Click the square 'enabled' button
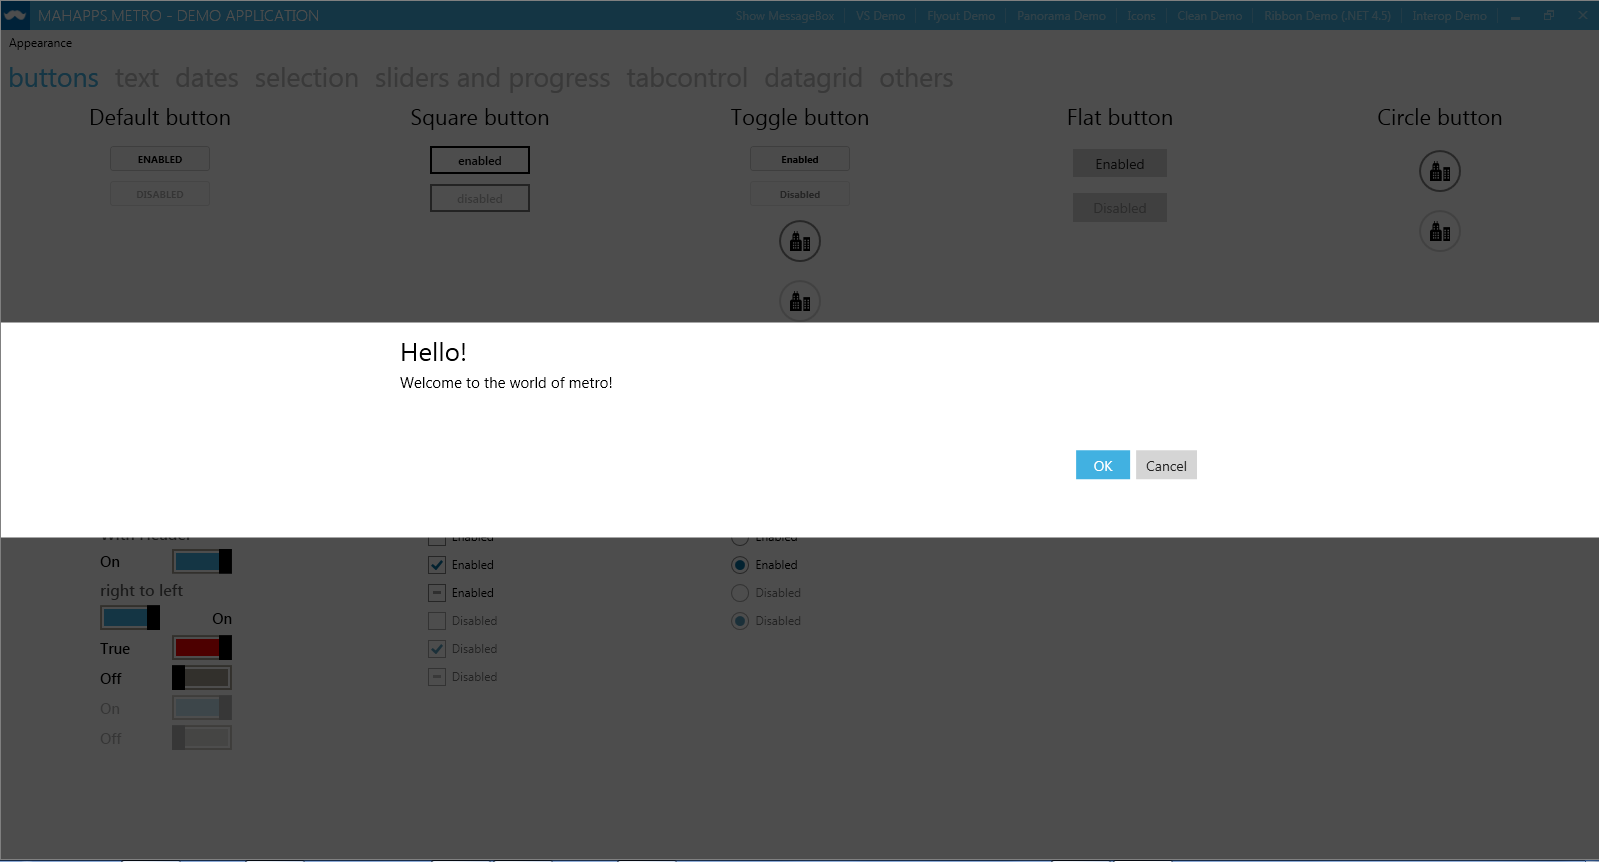1599x862 pixels. coord(480,160)
